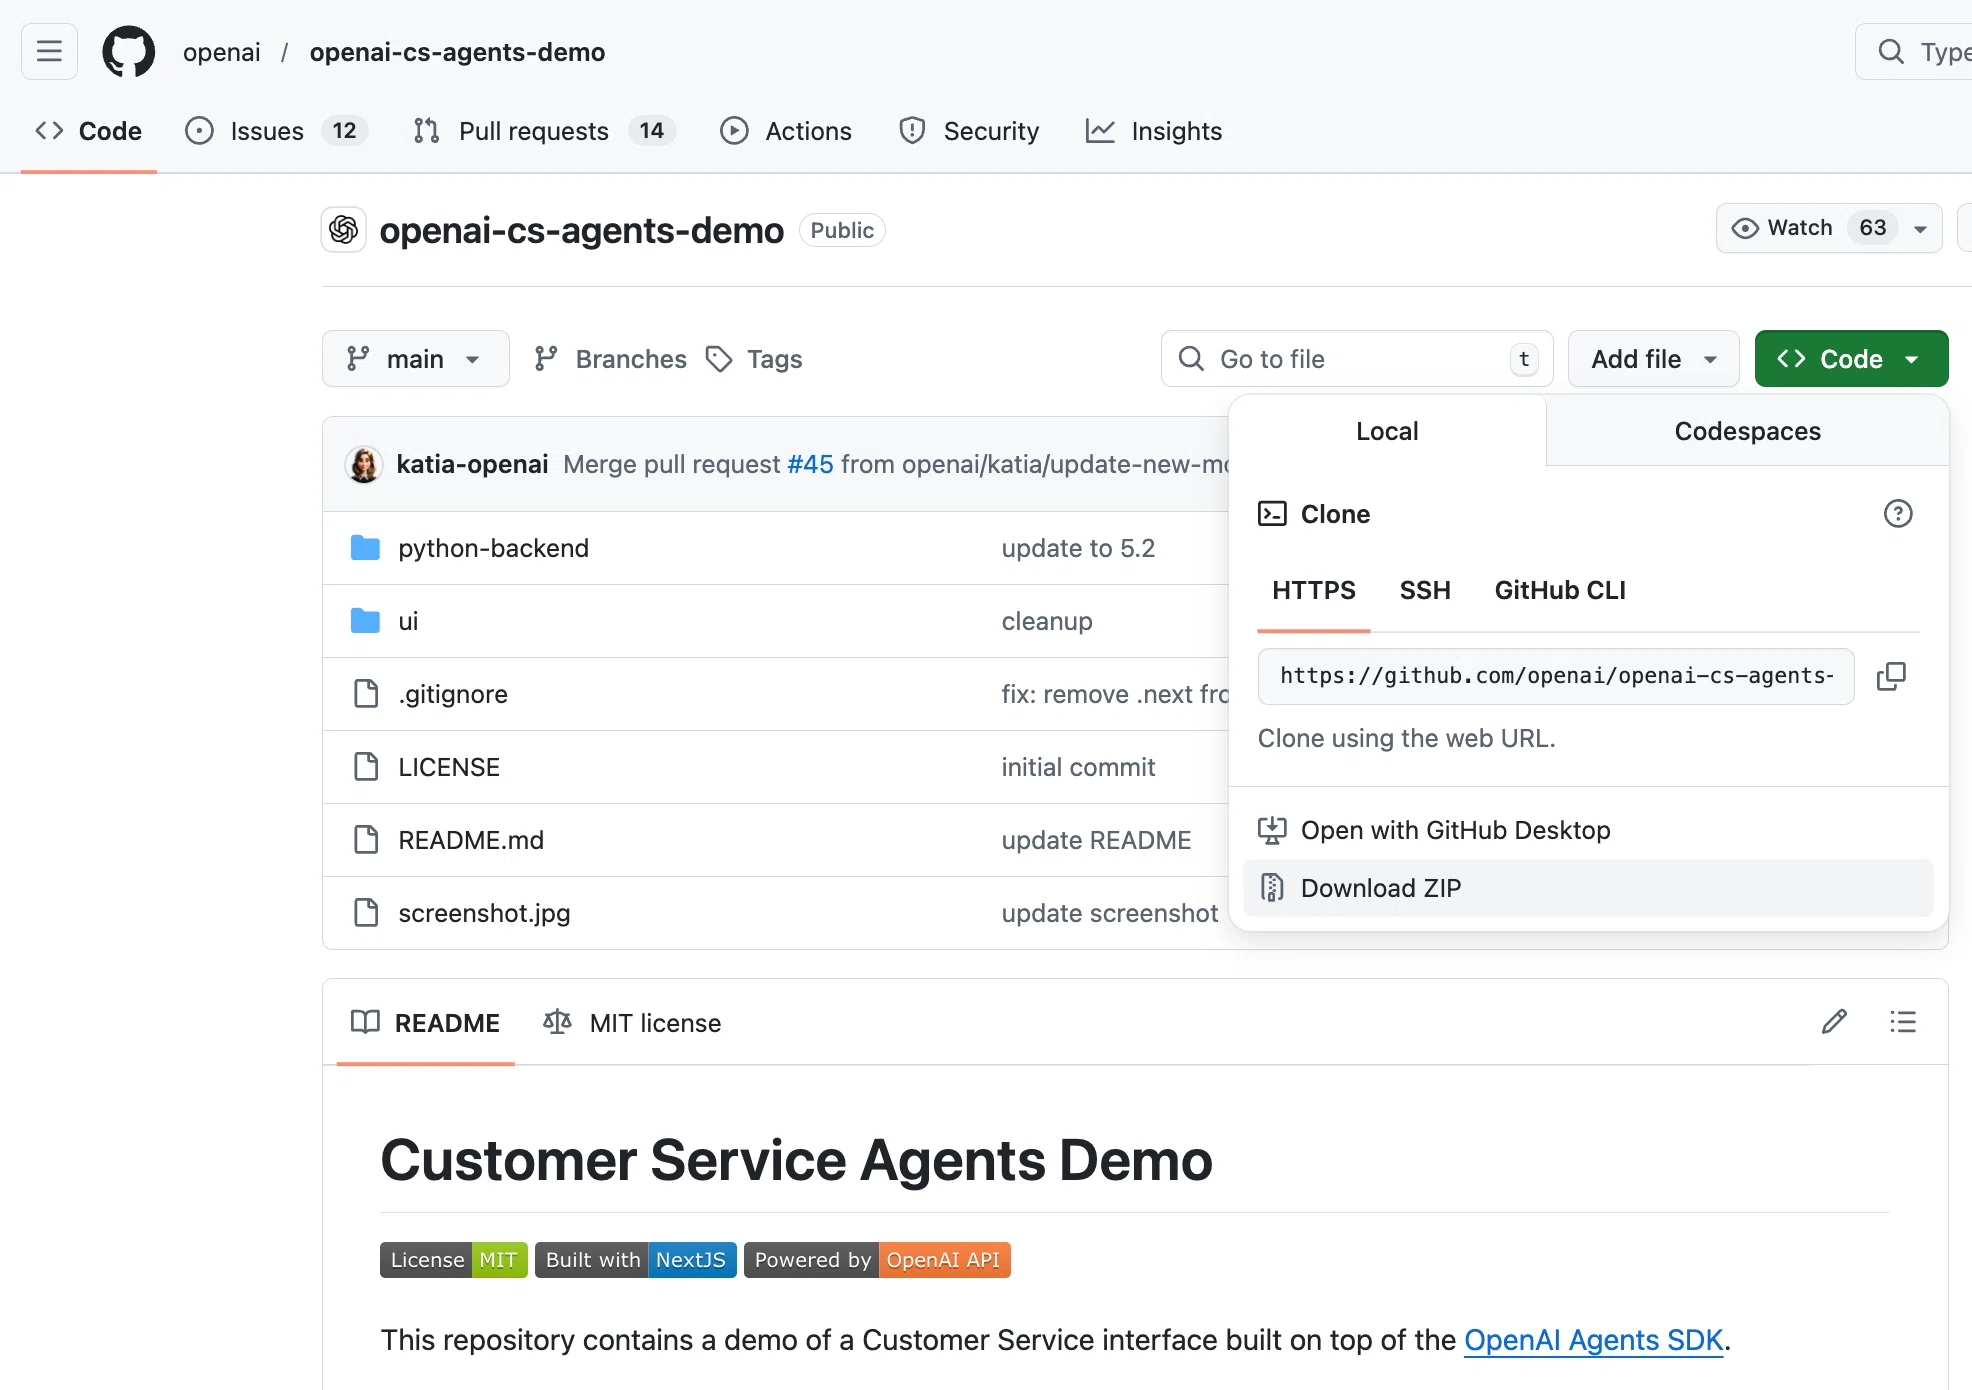Click the .gitignore file icon

point(366,694)
